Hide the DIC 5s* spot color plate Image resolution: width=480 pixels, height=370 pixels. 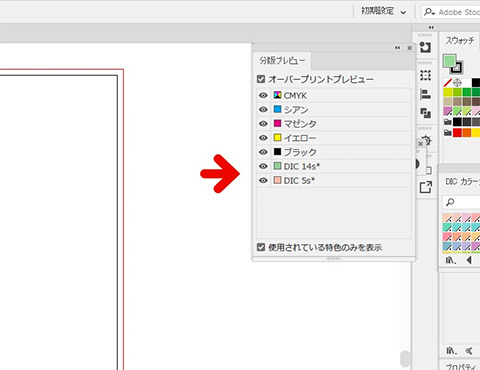point(263,180)
